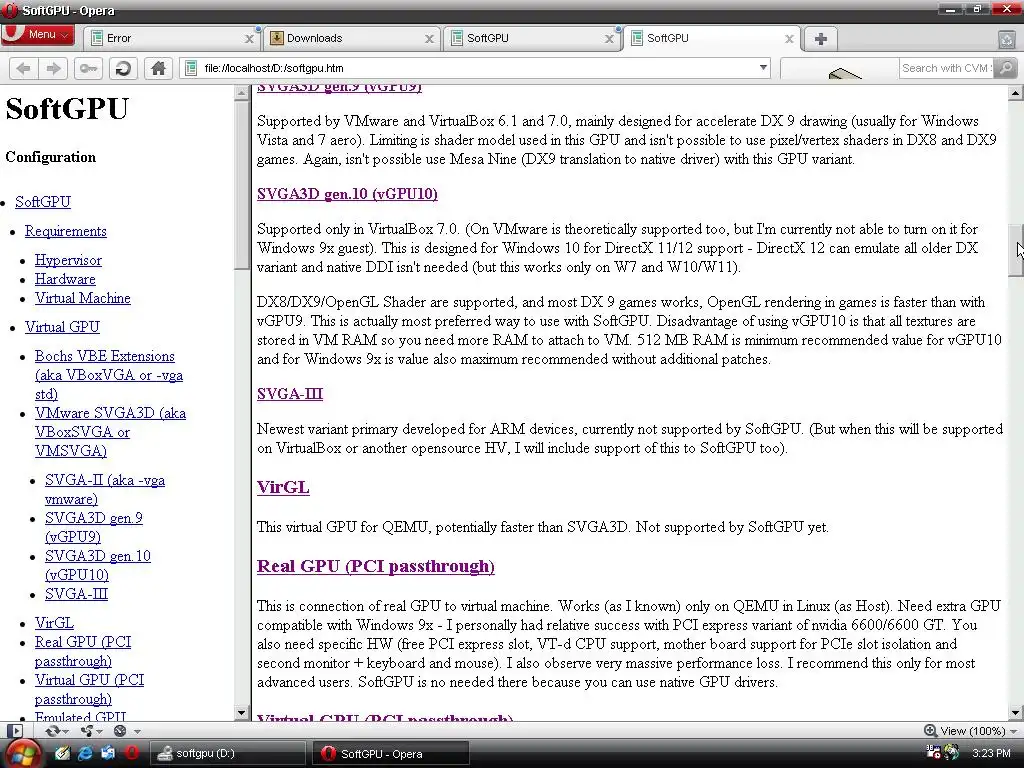Viewport: 1024px width, 768px height.
Task: Open the Opera Unite dropdown icon
Action: point(86,731)
